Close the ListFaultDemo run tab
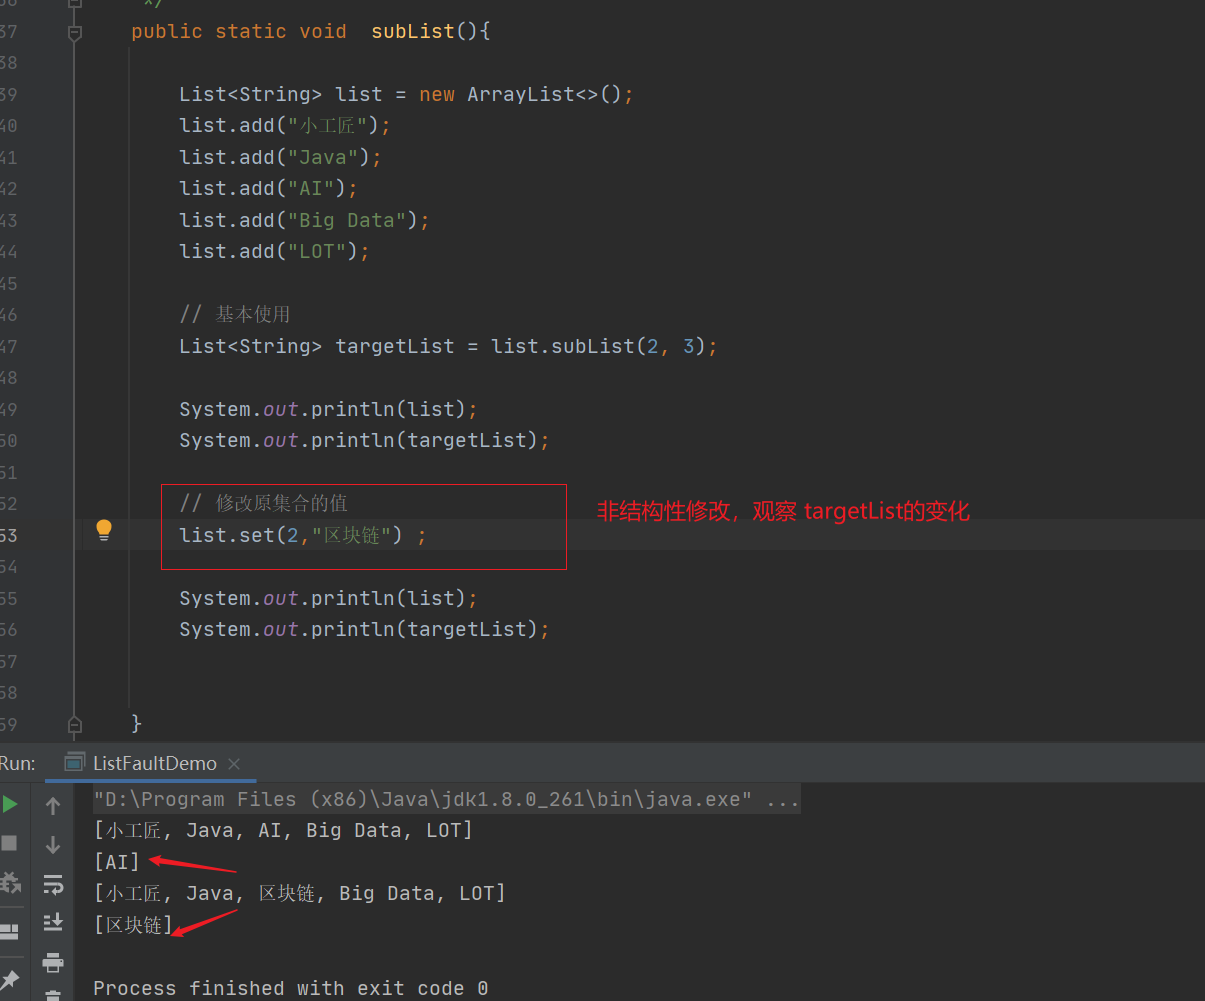This screenshot has height=1001, width=1205. pyautogui.click(x=234, y=764)
